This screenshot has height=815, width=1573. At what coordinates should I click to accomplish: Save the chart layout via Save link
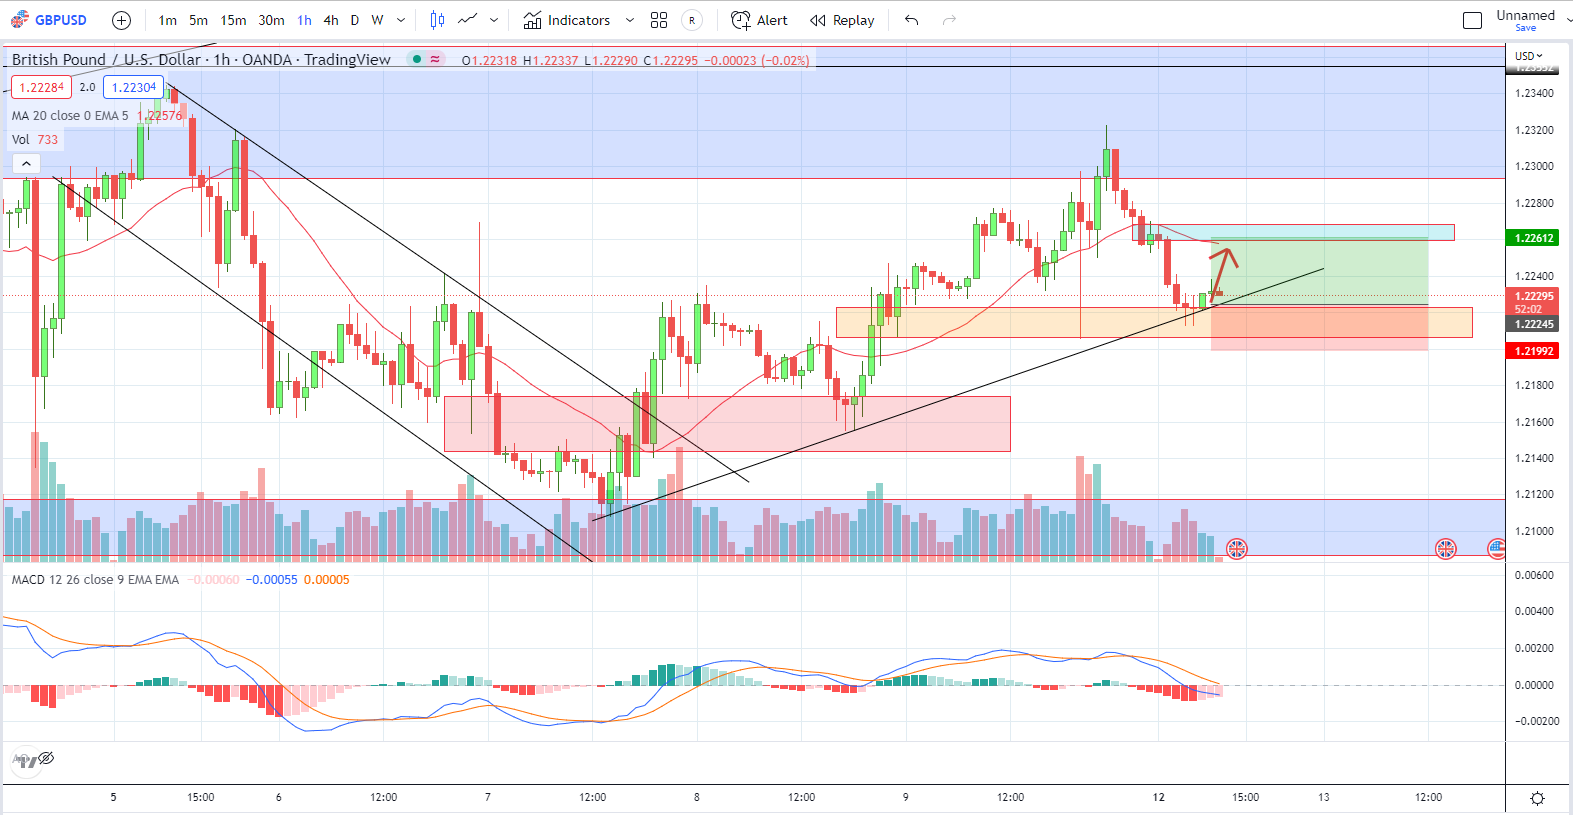tap(1525, 28)
